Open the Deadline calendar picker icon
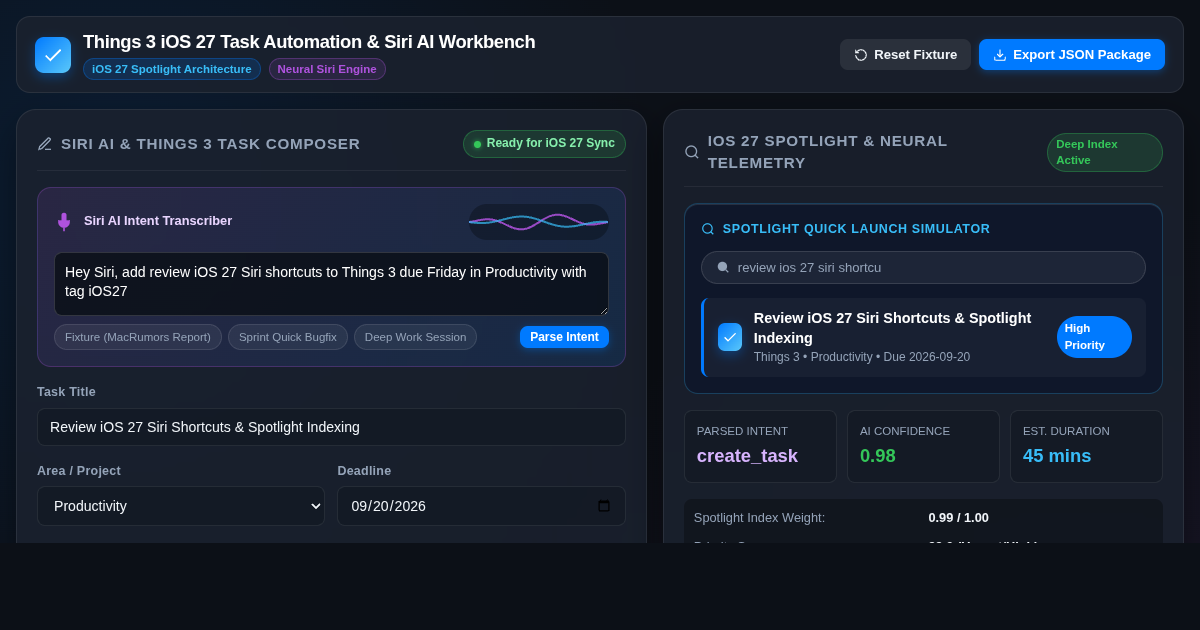This screenshot has height=630, width=1200. tap(604, 506)
